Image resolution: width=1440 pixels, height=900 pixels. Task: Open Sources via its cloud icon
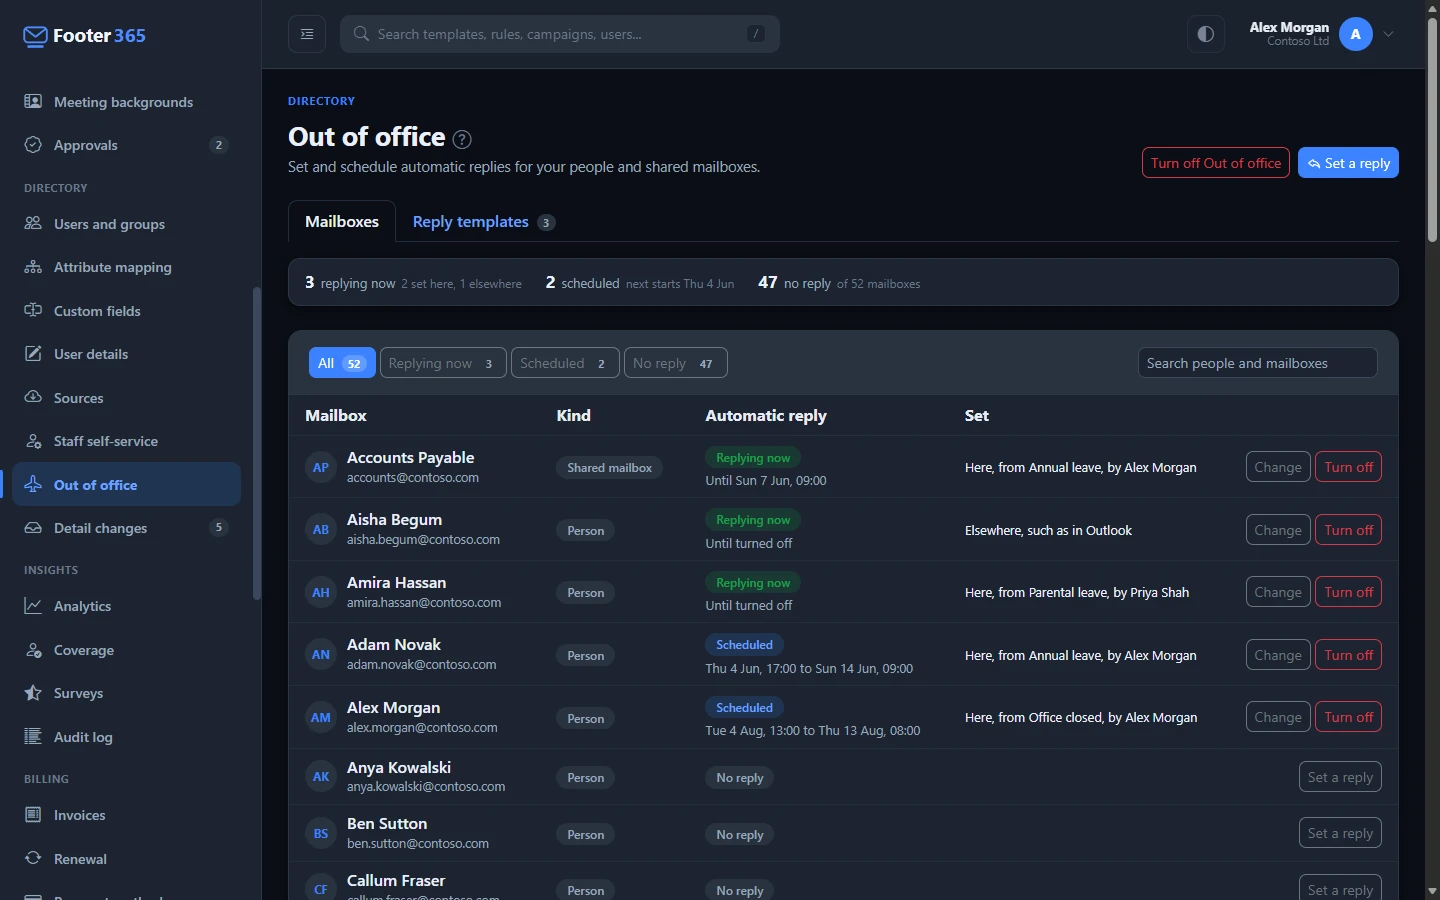coord(33,398)
